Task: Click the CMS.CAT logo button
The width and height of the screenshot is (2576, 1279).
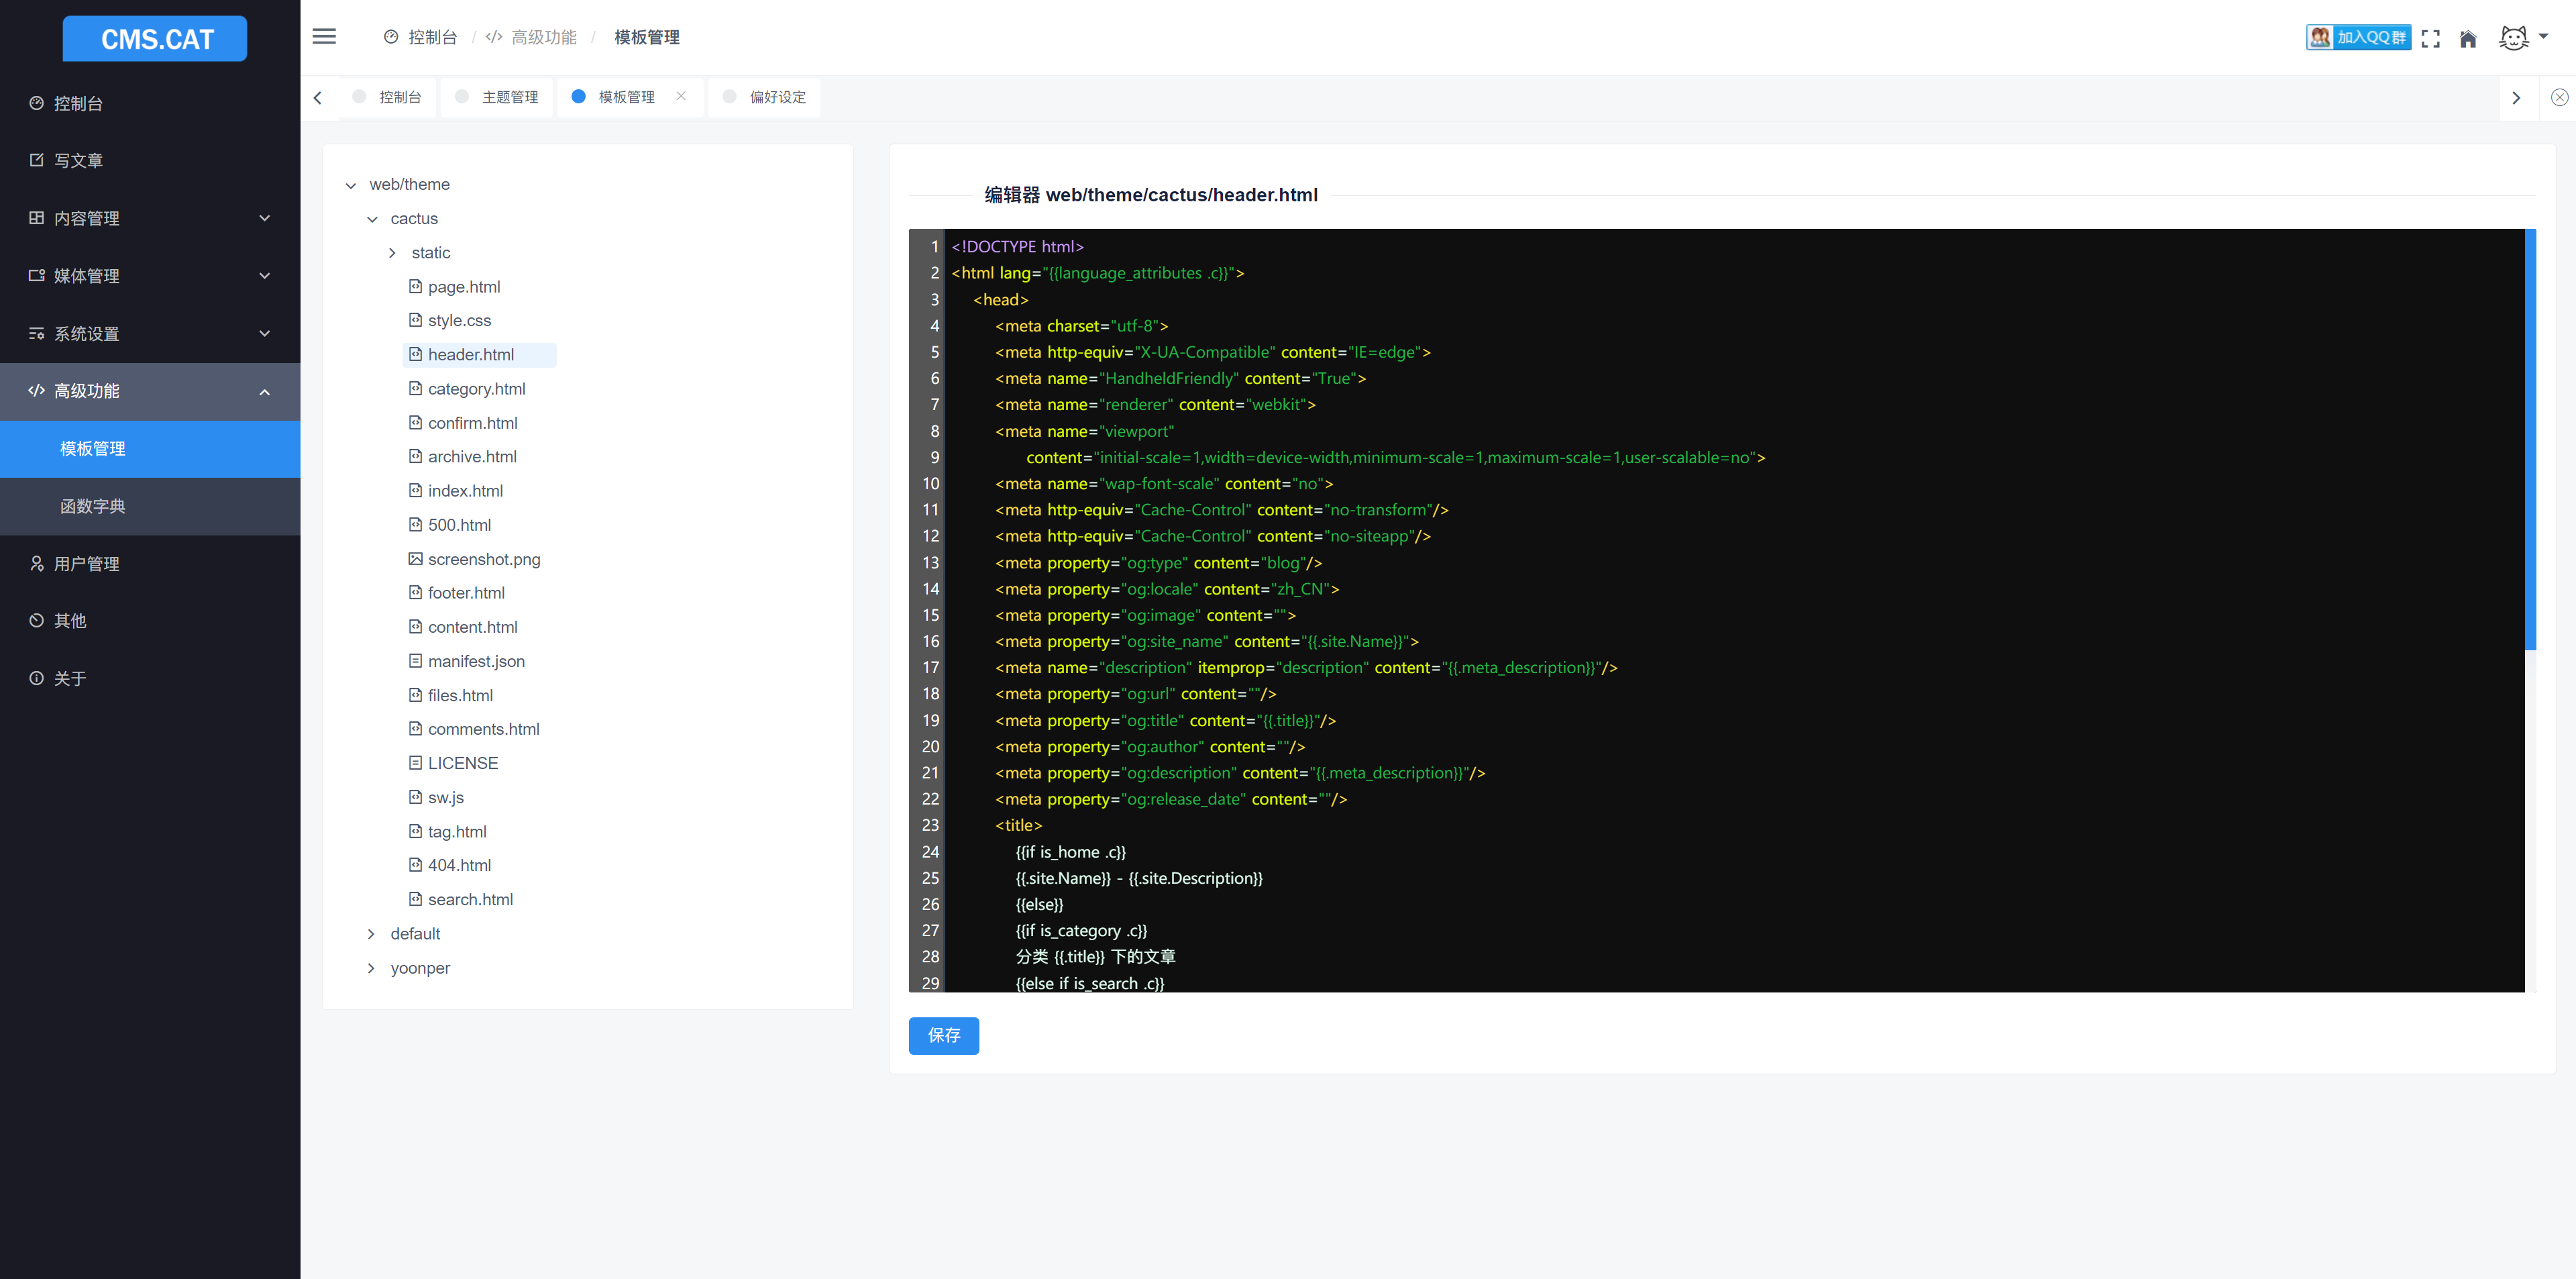Action: coord(155,39)
